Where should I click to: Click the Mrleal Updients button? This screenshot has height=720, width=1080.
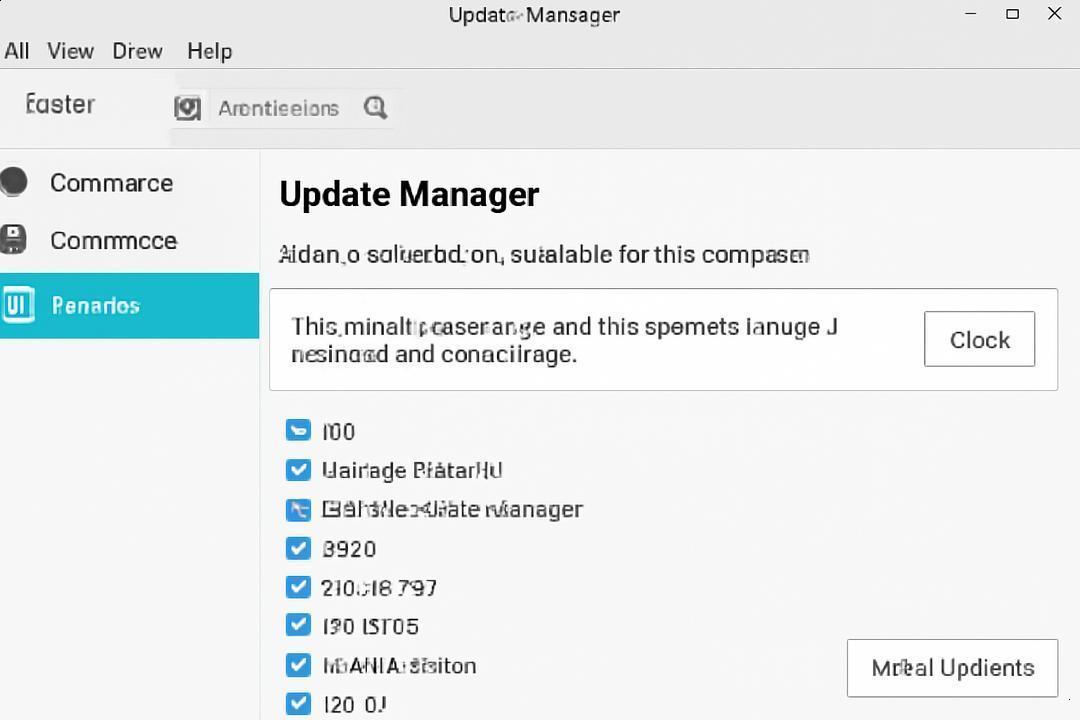click(953, 668)
